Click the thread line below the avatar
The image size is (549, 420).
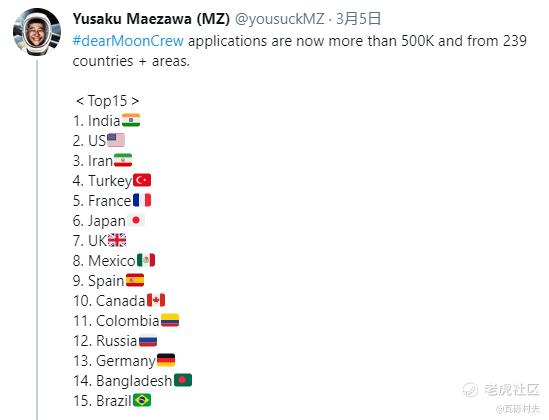coord(37,240)
